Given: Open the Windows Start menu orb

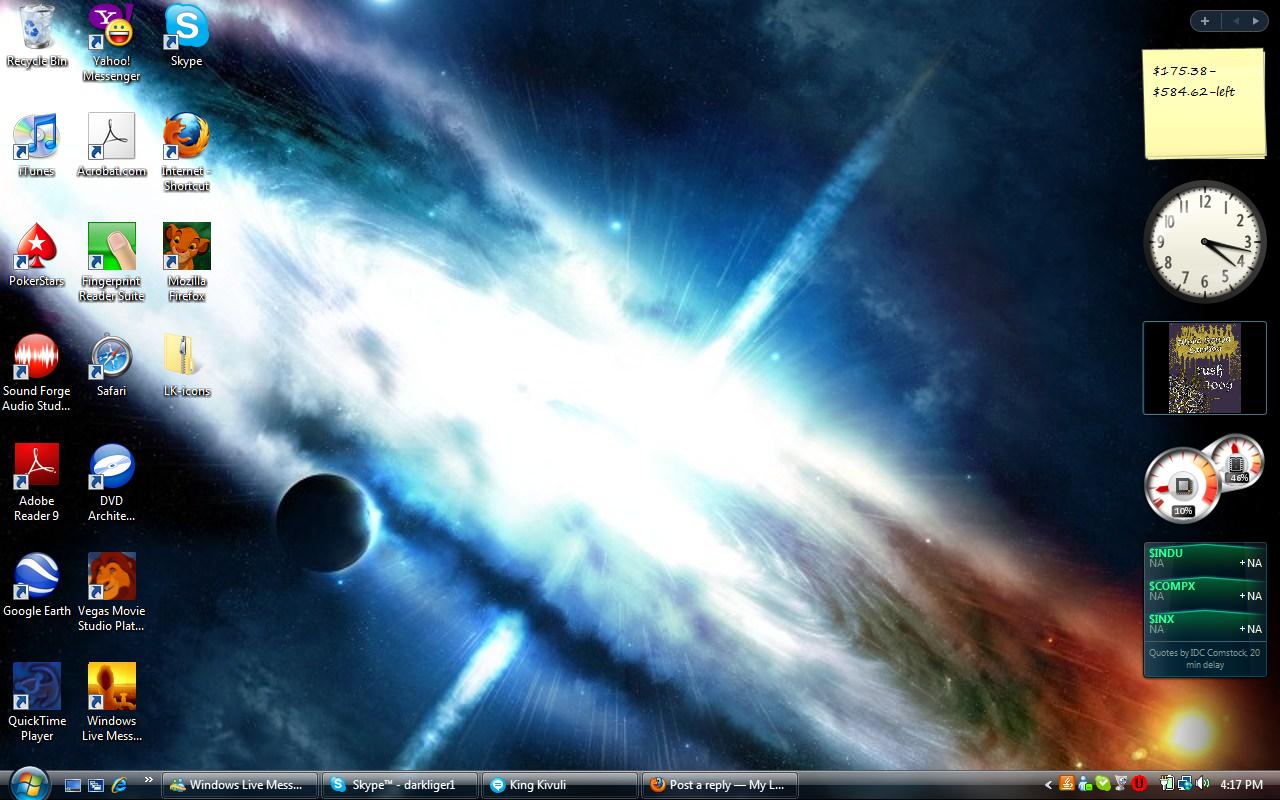Looking at the screenshot, I should click(28, 783).
